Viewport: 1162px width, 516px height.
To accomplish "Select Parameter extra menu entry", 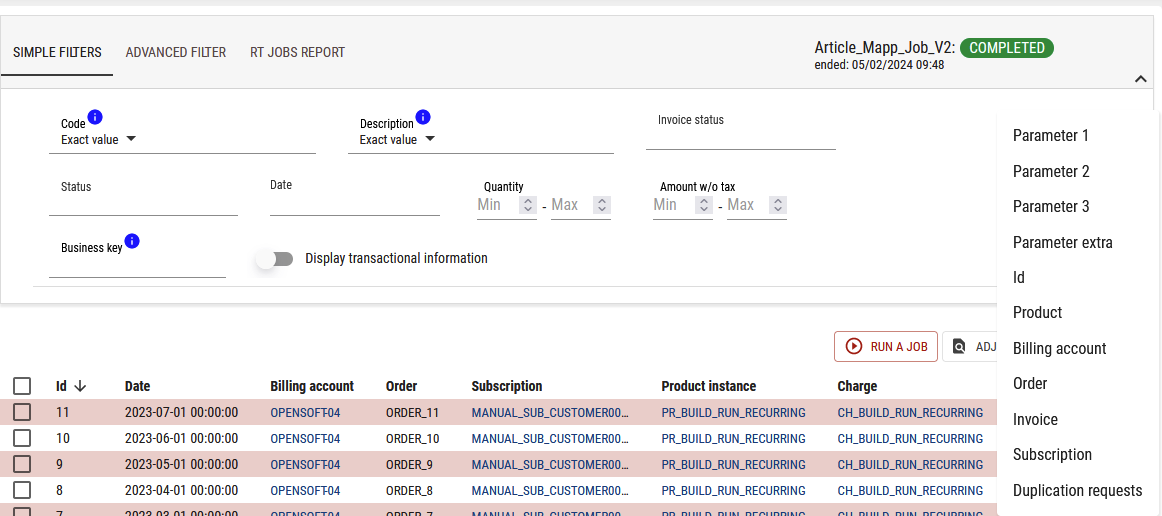I will coord(1079,242).
